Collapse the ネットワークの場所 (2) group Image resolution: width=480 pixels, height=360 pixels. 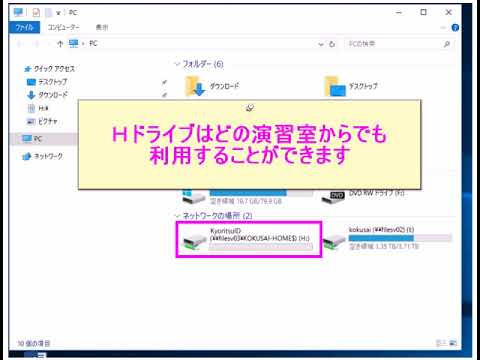coord(177,216)
